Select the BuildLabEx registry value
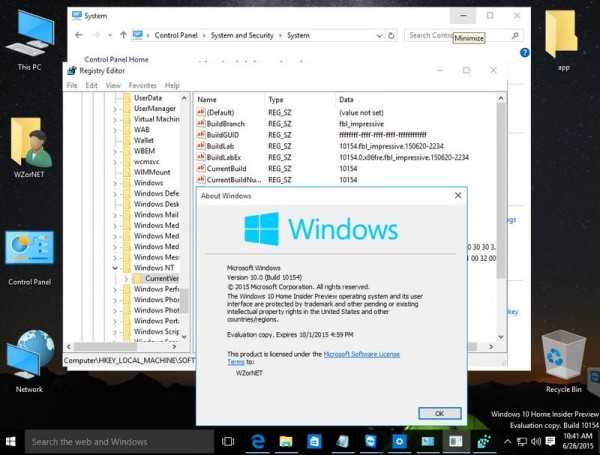 pos(223,157)
